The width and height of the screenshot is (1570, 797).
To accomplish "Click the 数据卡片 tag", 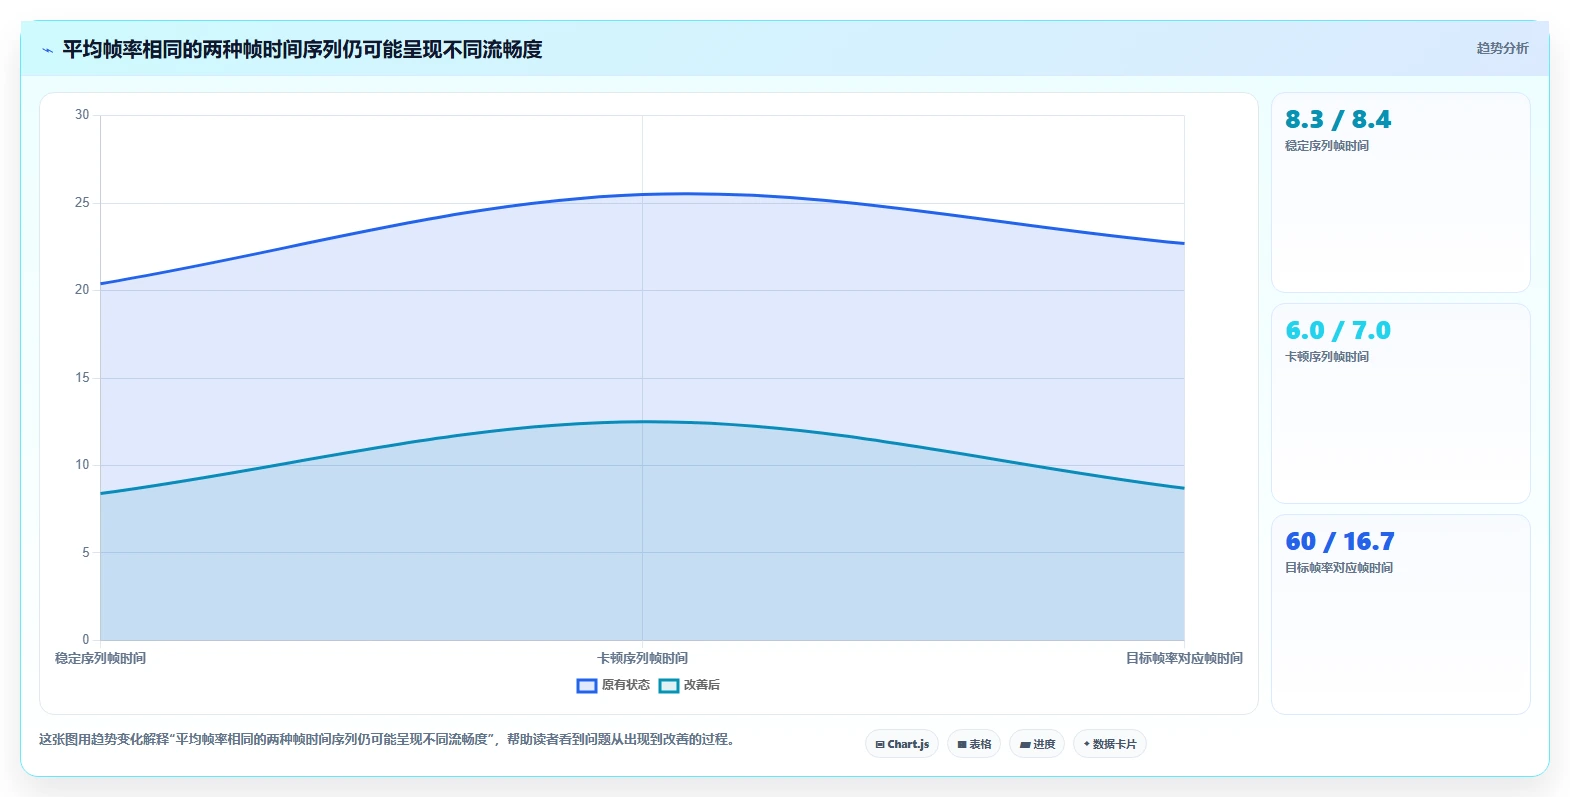I will click(1110, 744).
